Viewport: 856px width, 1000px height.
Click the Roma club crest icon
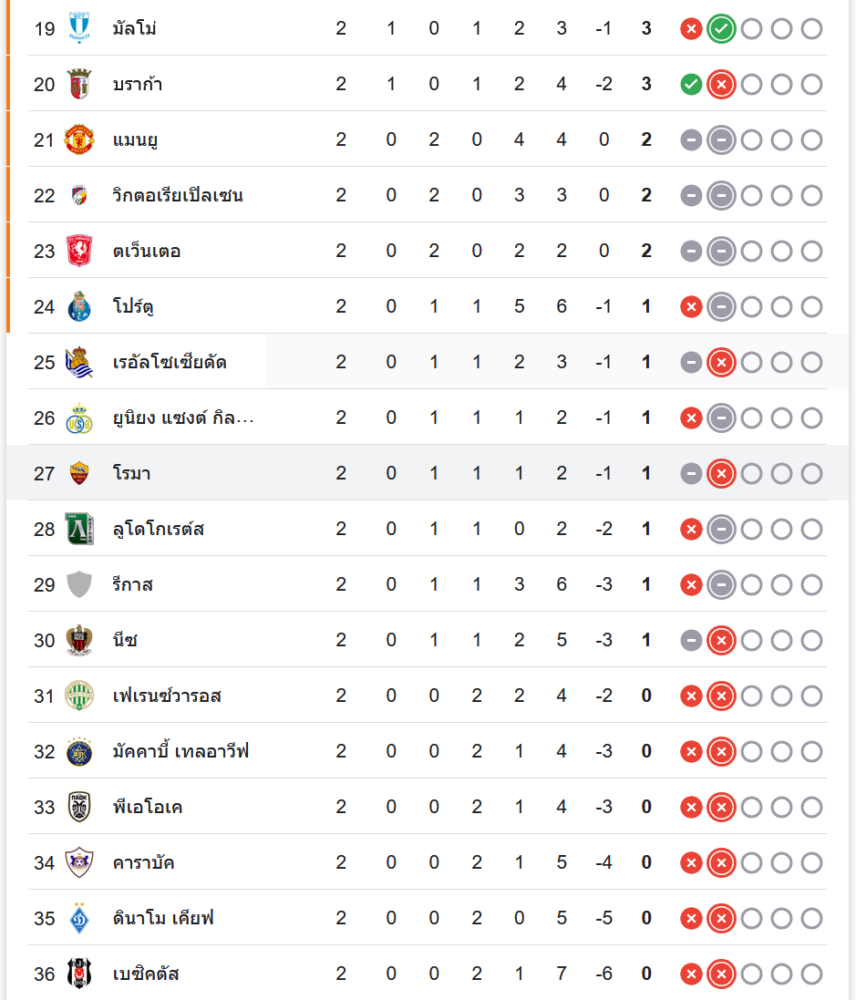click(x=79, y=473)
